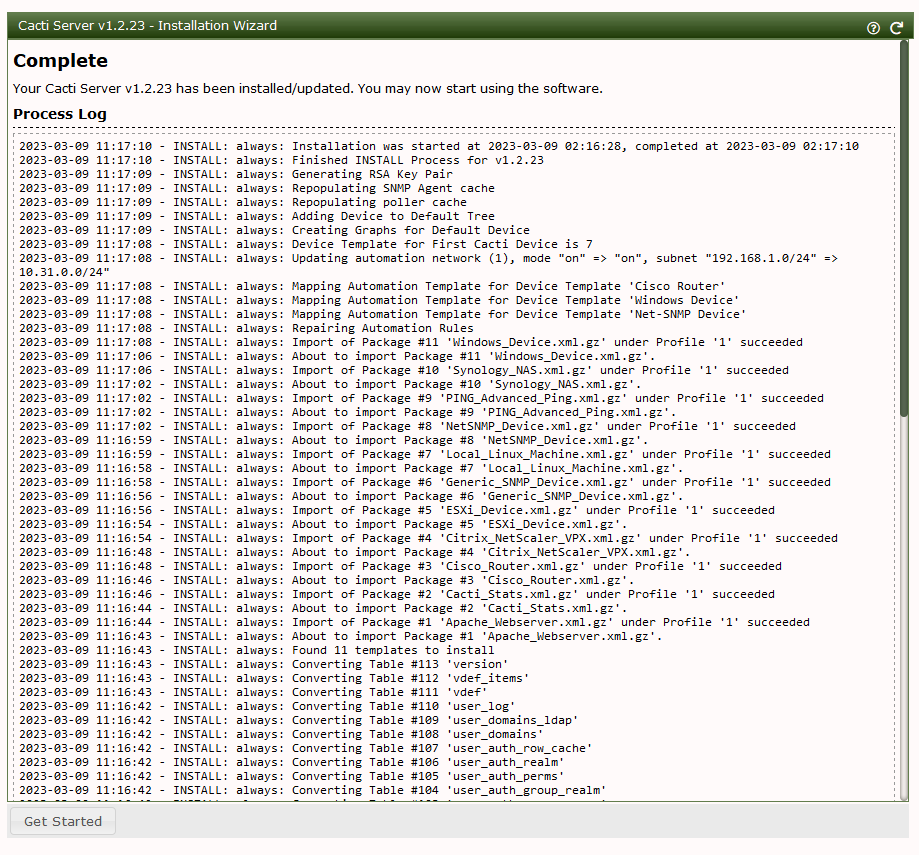Click 'Converting Table #104 user_auth_group_realm' line
Image resolution: width=919 pixels, height=855 pixels.
[x=313, y=791]
